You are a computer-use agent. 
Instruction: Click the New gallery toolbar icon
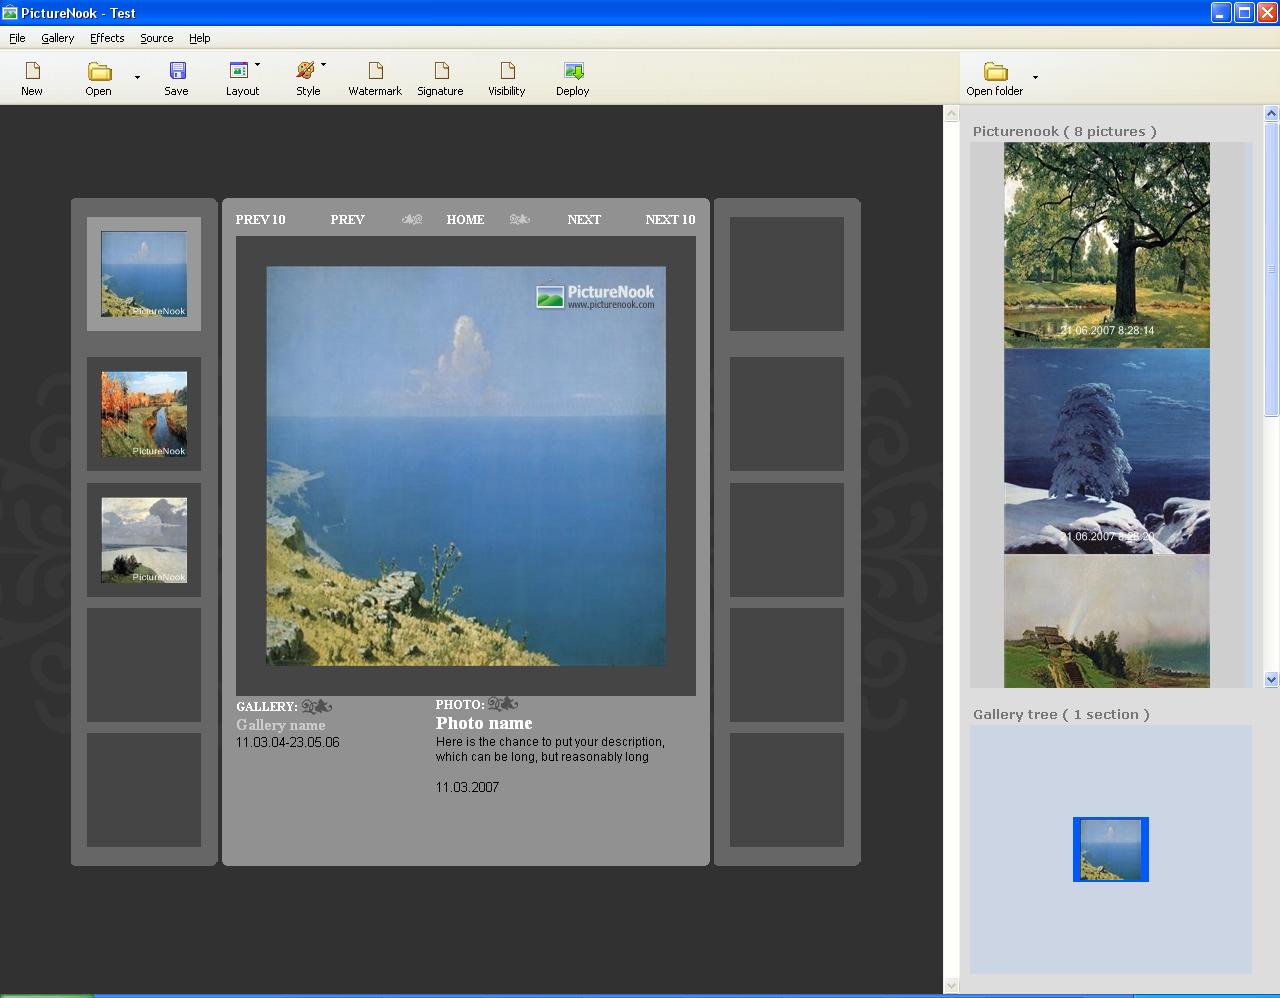pyautogui.click(x=32, y=71)
